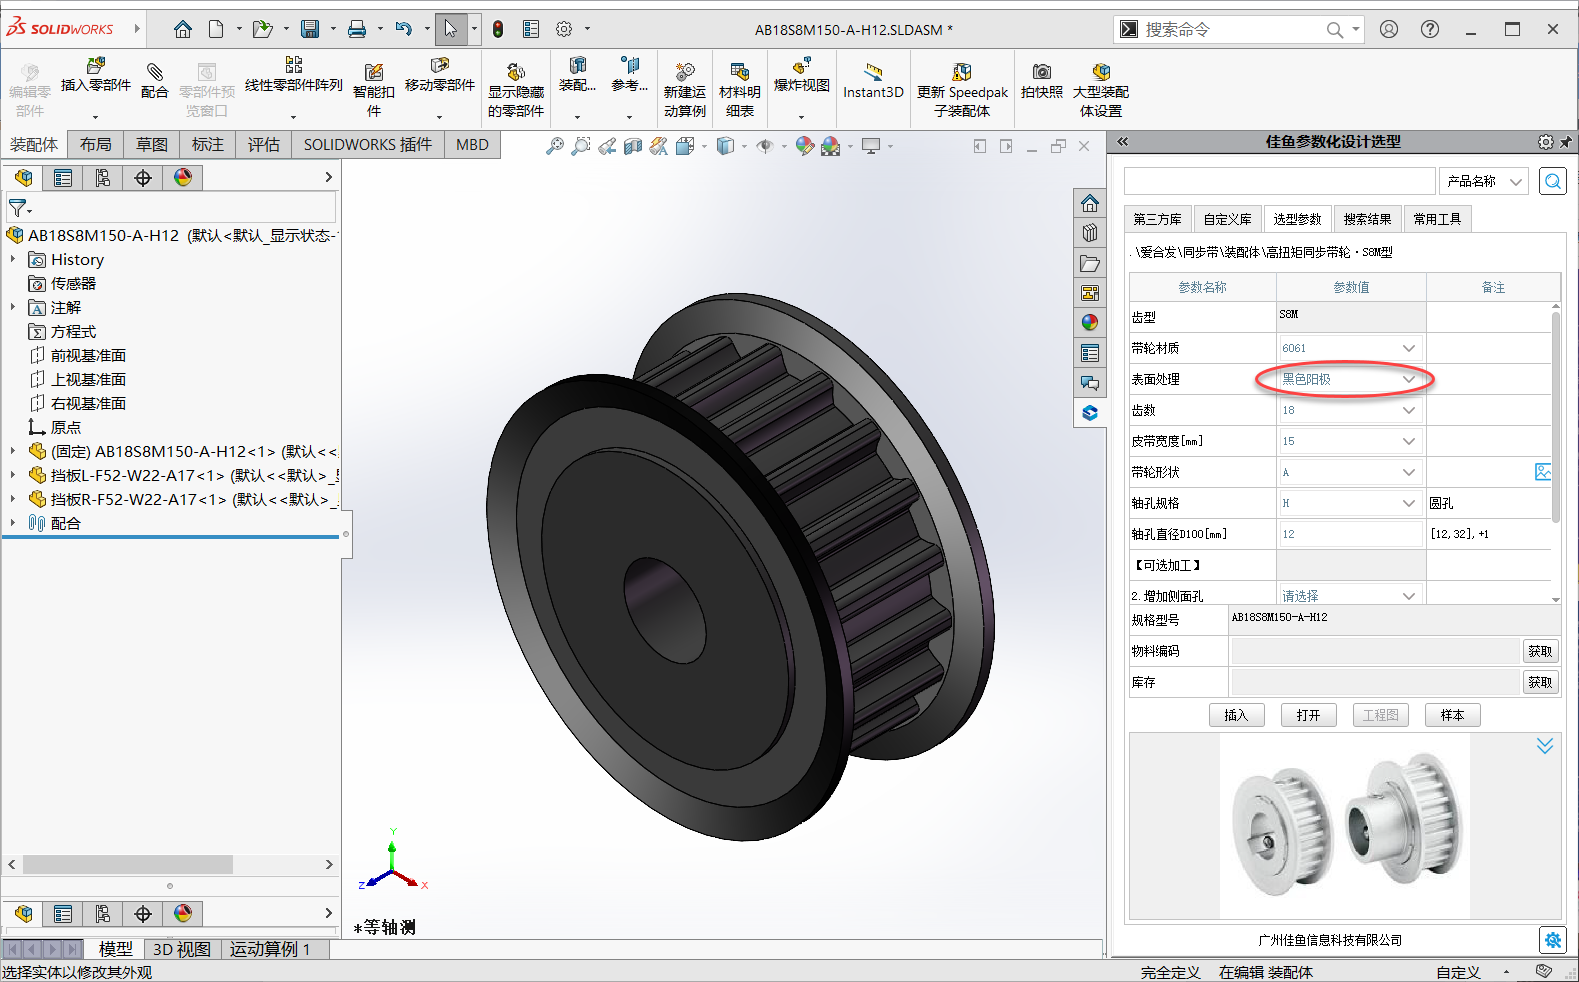Open the surface treatment 黑色阳极 dropdown
This screenshot has width=1579, height=982.
(1408, 379)
